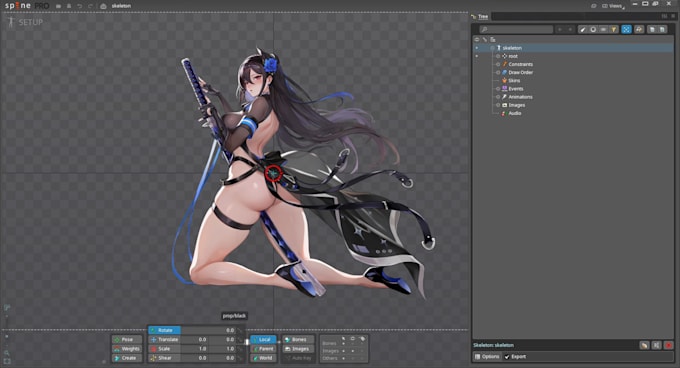Screen dimensions: 680x368
Task: Select the Parent axes mode
Action: (263, 348)
